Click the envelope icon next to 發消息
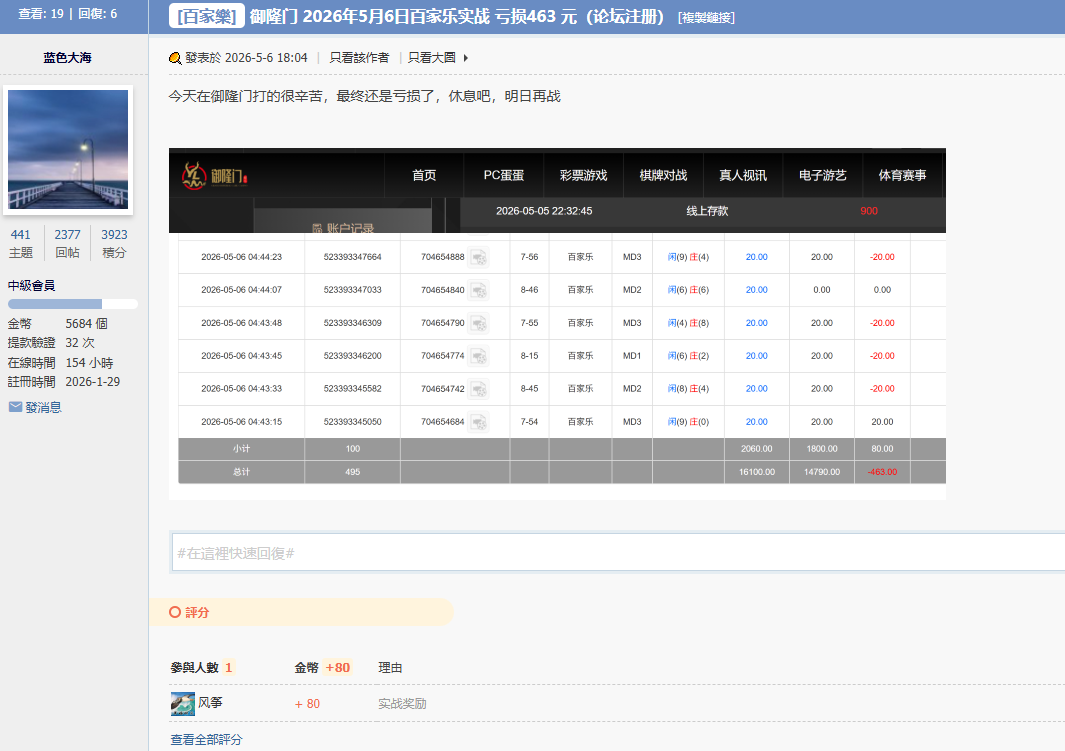Screen dimensions: 1065x751 (x=15, y=407)
